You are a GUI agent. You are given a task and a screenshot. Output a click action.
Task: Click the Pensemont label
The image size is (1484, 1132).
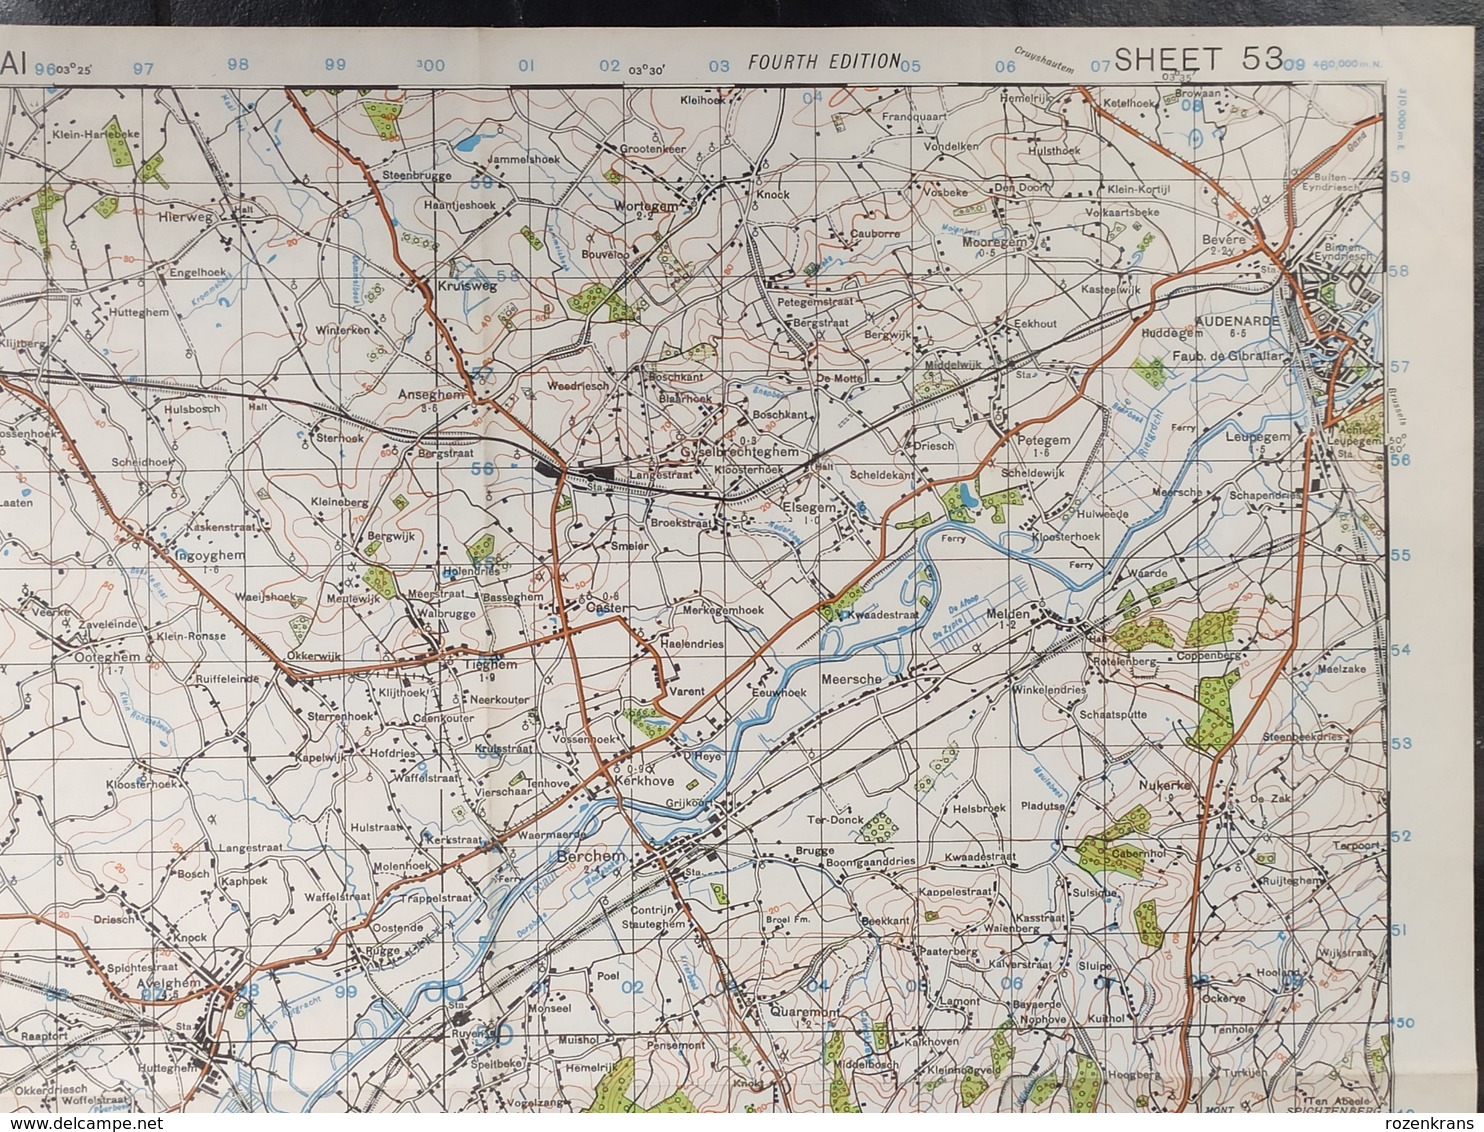click(674, 1046)
